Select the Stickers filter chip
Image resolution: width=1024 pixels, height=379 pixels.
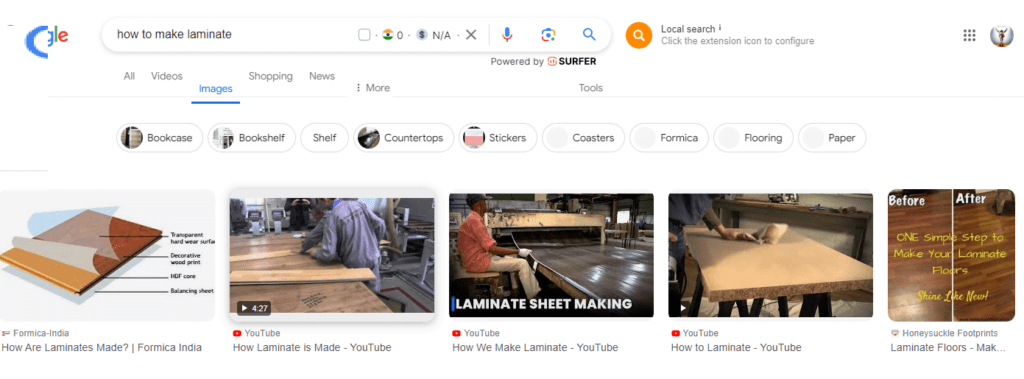[x=498, y=138]
